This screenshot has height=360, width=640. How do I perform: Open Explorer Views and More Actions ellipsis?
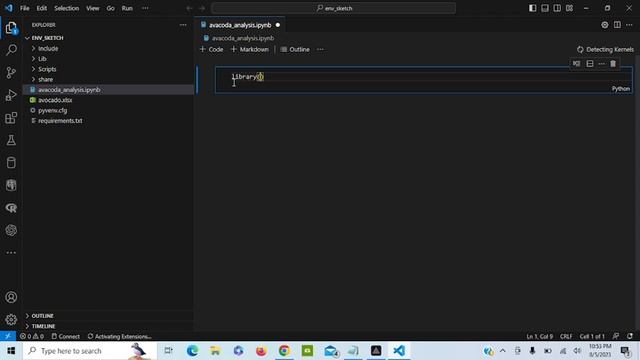(x=183, y=25)
